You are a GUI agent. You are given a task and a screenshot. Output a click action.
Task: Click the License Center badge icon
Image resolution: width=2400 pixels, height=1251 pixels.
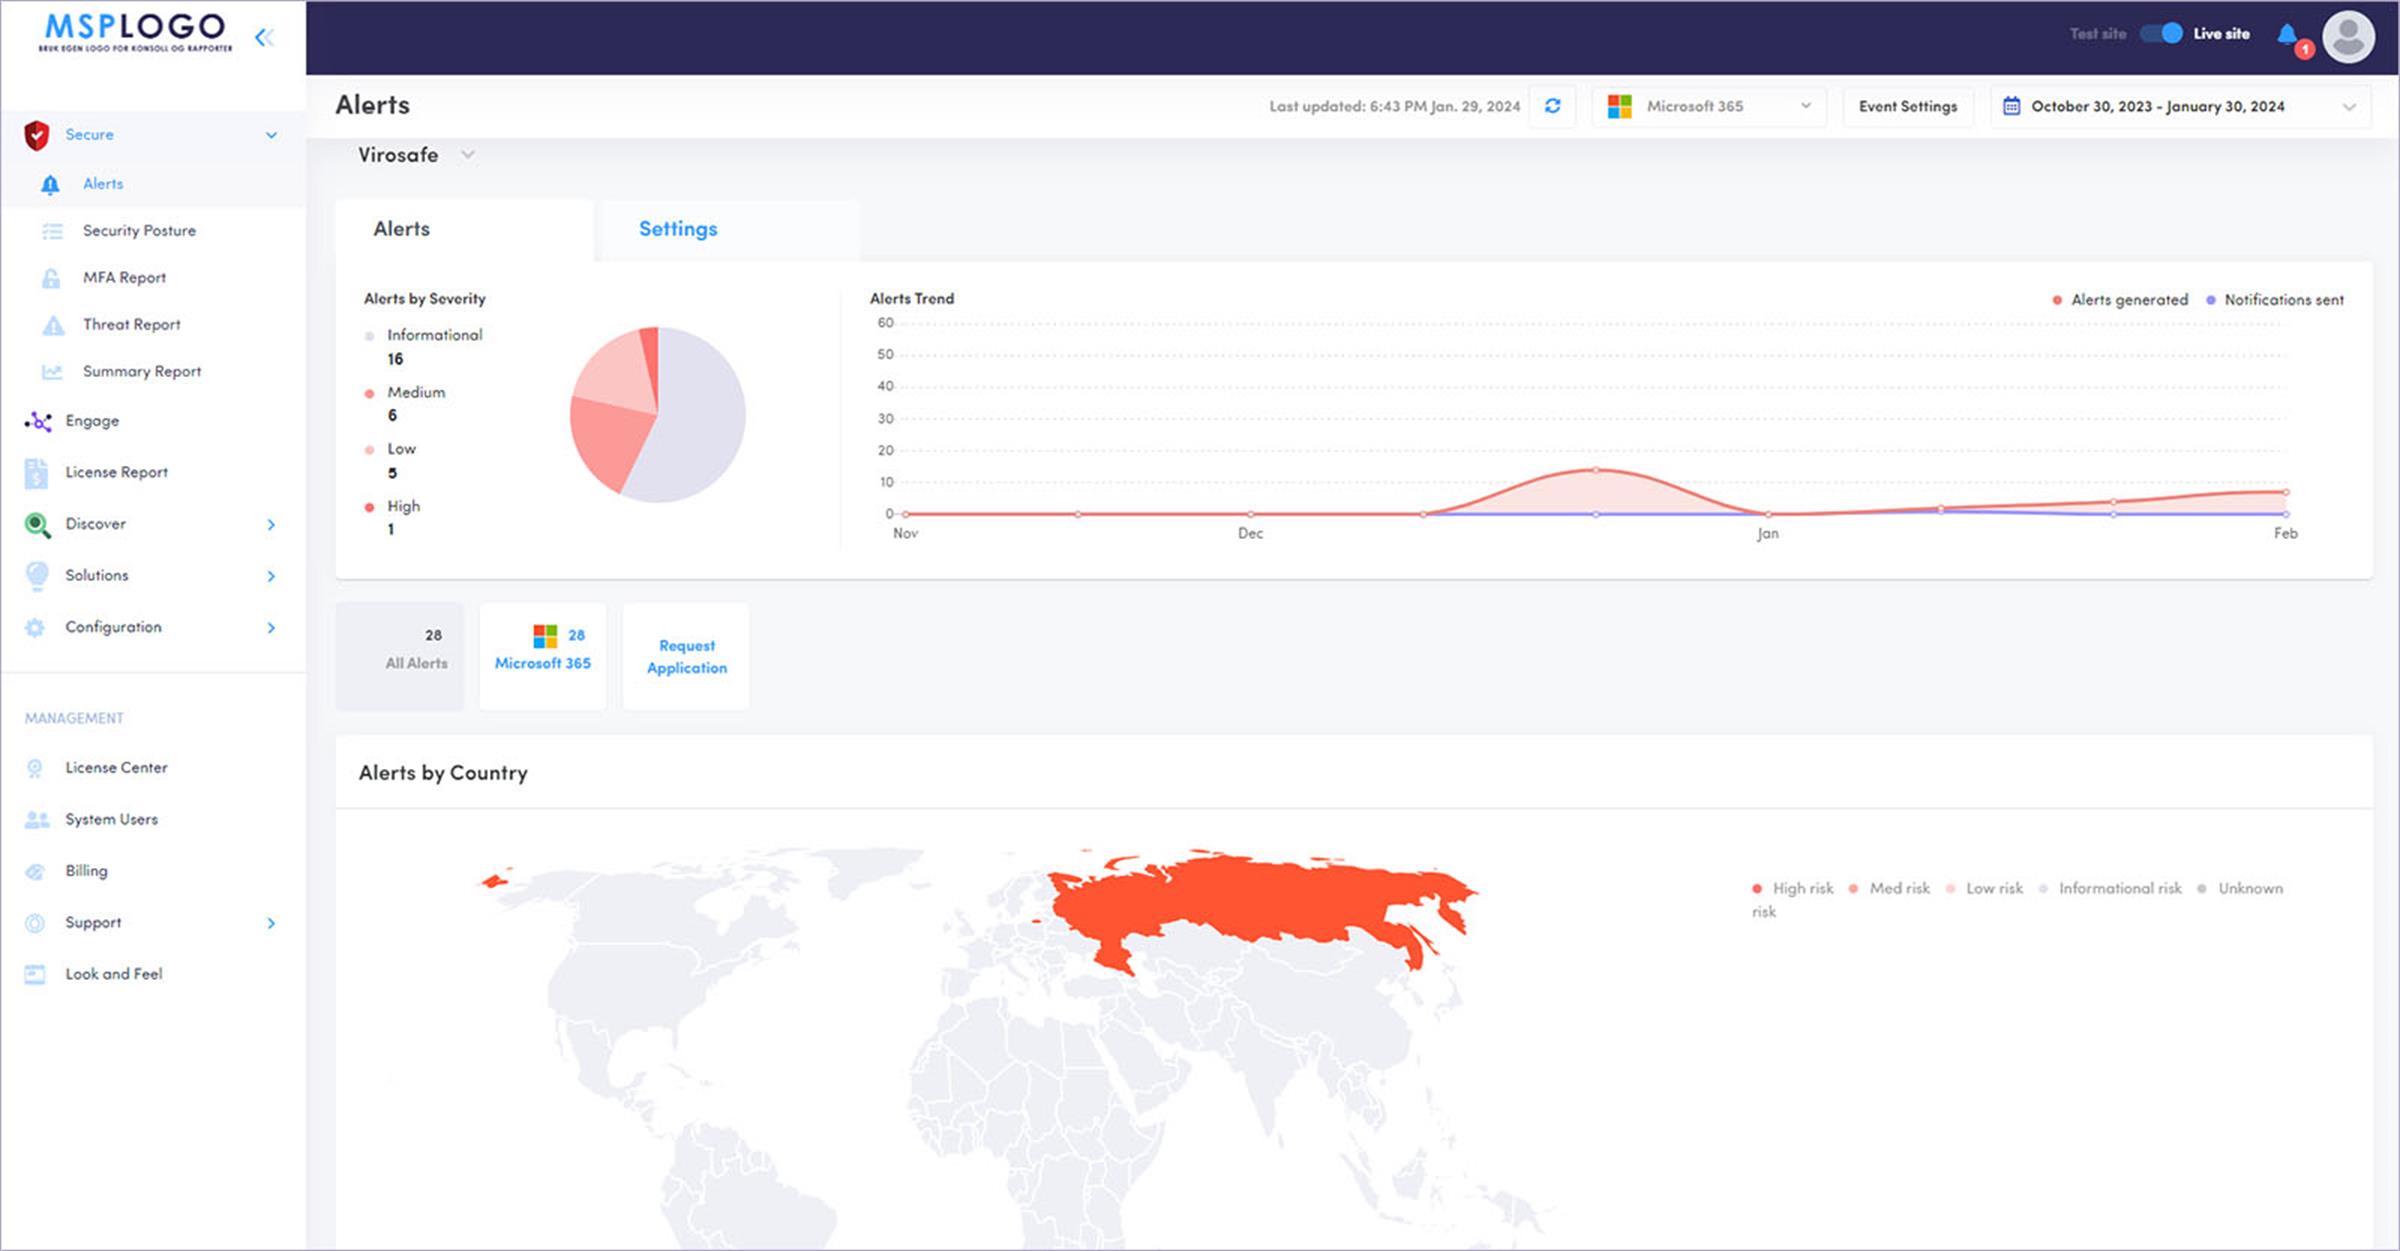point(35,768)
